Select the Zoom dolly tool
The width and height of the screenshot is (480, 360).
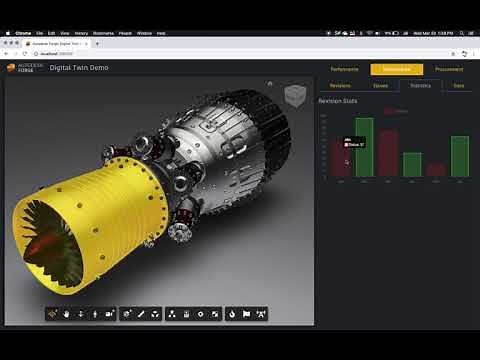click(x=81, y=314)
